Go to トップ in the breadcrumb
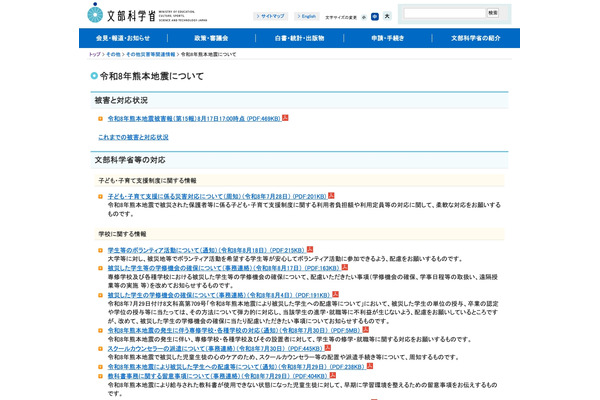 [x=95, y=54]
